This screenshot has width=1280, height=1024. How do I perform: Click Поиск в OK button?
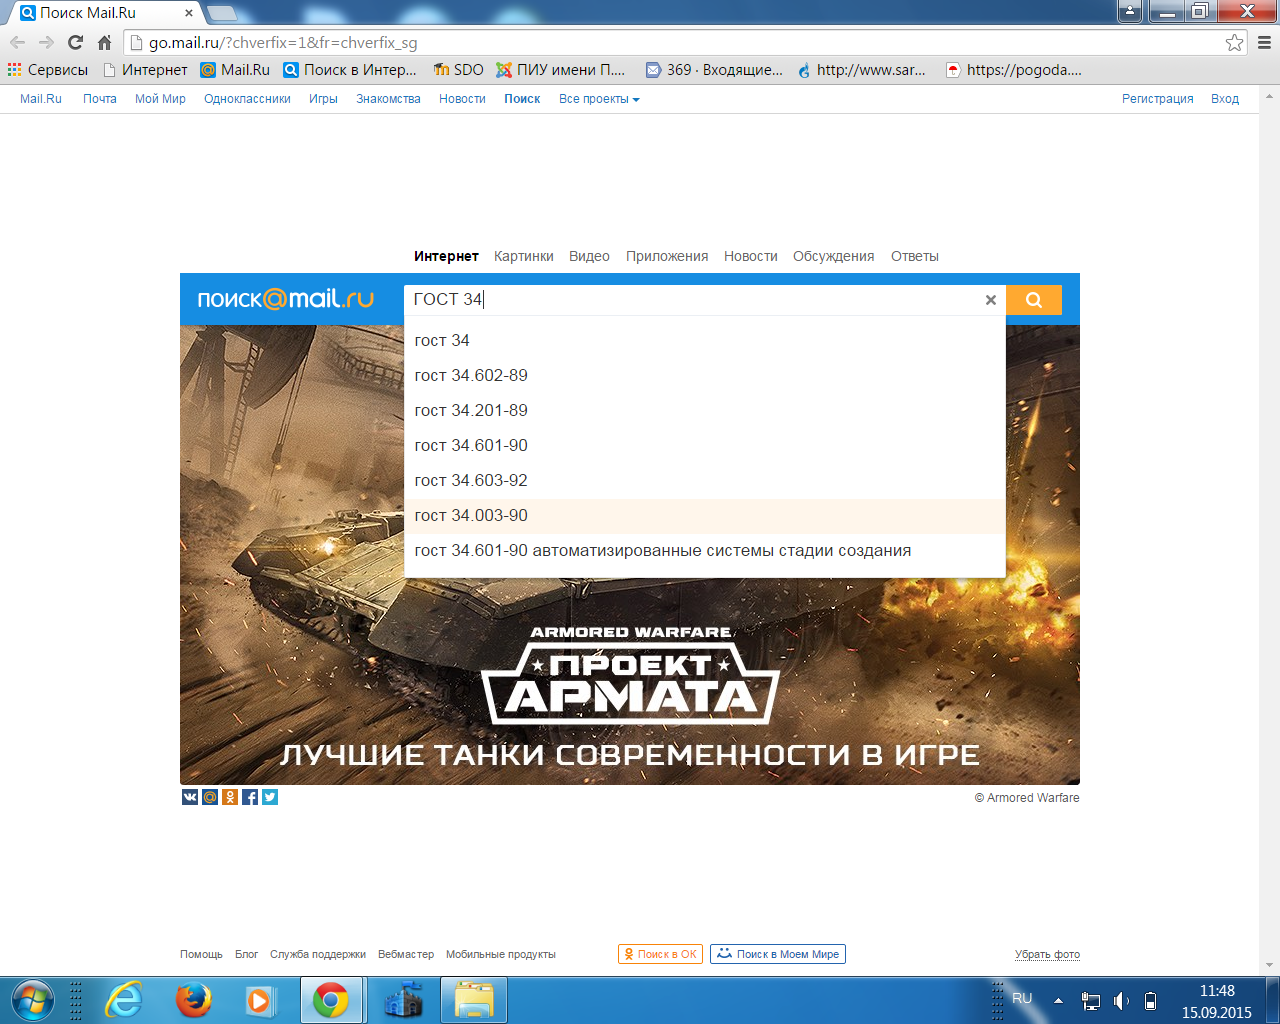pyautogui.click(x=661, y=954)
